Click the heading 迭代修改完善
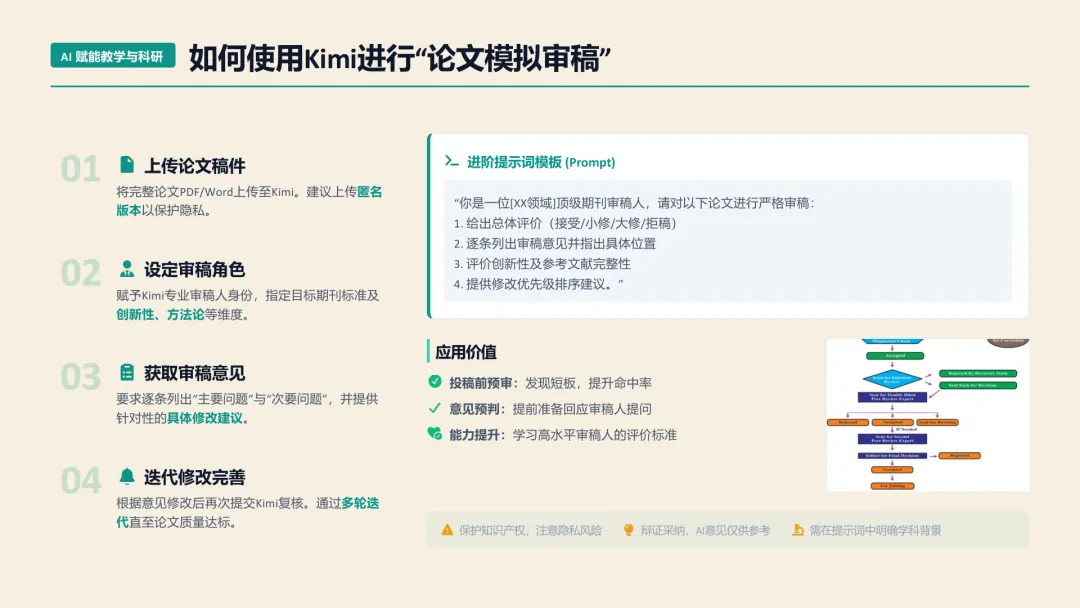This screenshot has height=608, width=1080. (x=195, y=477)
